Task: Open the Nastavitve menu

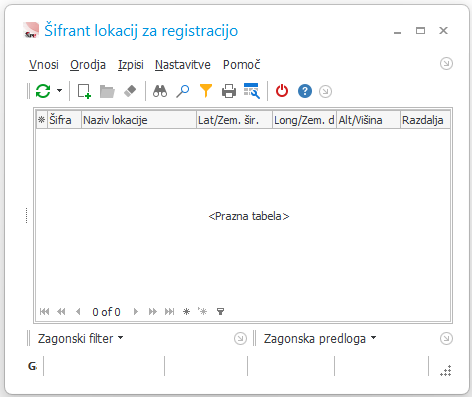Action: (183, 65)
